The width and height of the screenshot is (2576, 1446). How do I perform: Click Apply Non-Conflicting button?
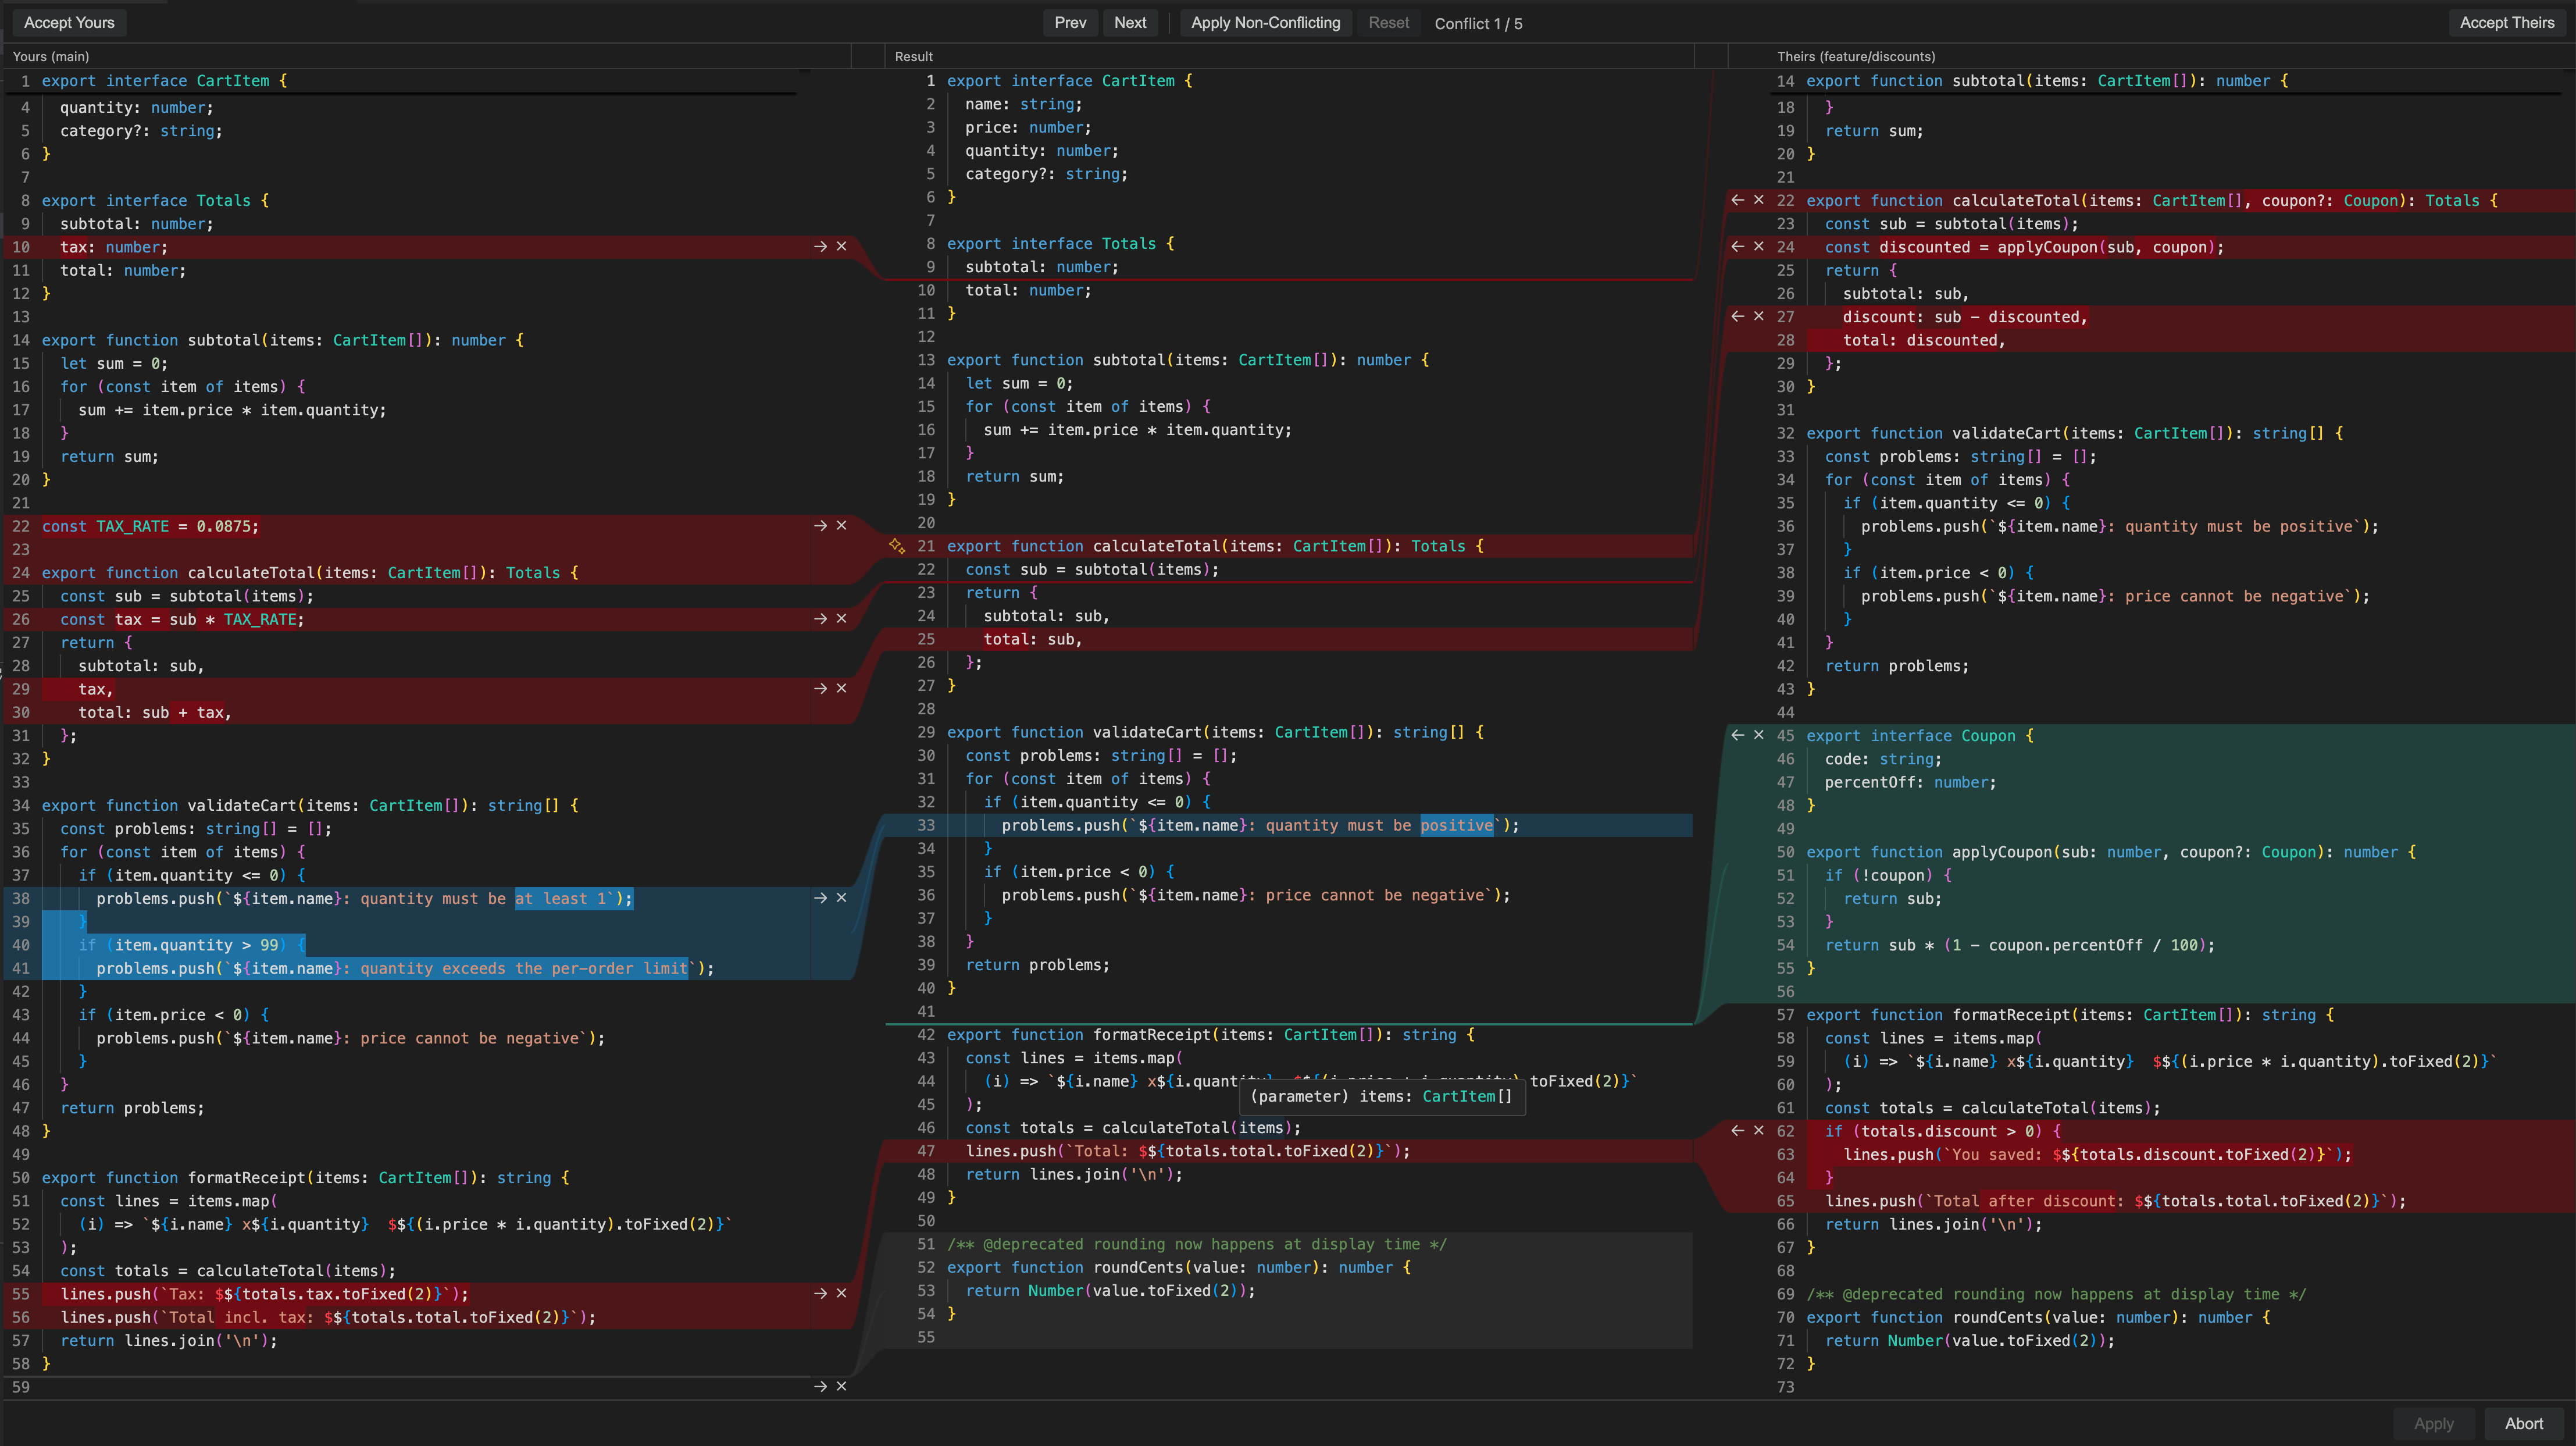(1265, 23)
